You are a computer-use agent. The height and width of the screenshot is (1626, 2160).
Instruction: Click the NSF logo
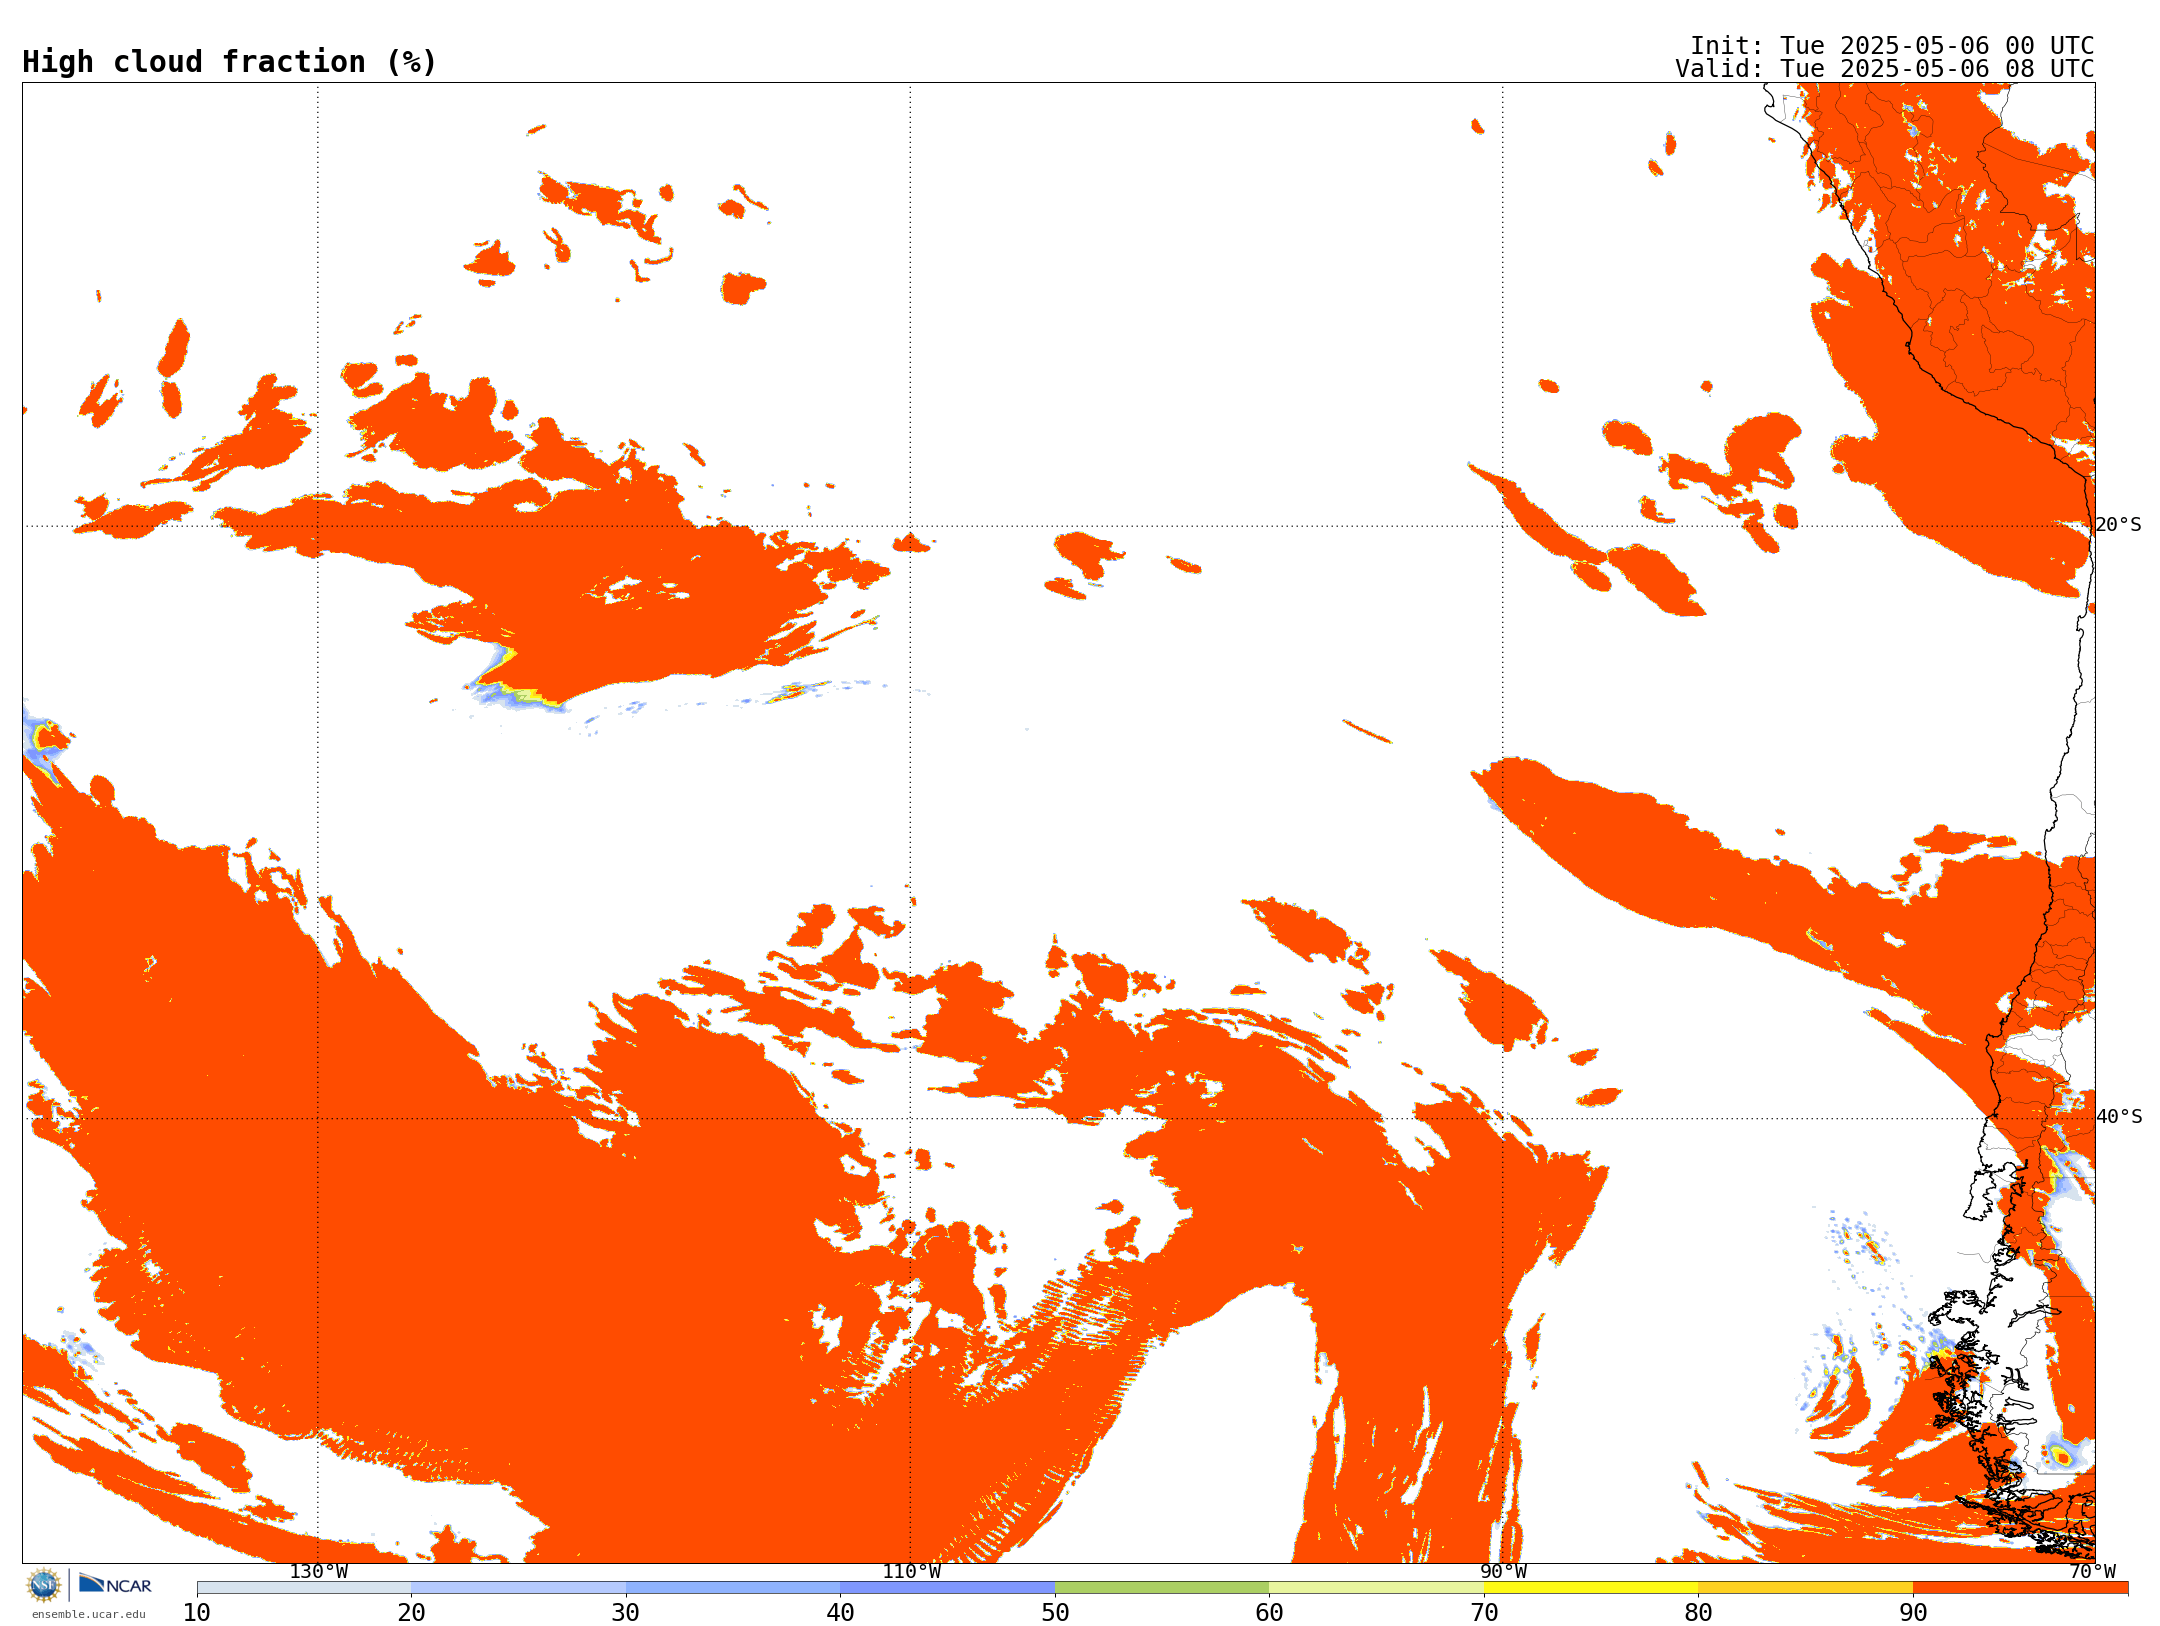(44, 1584)
